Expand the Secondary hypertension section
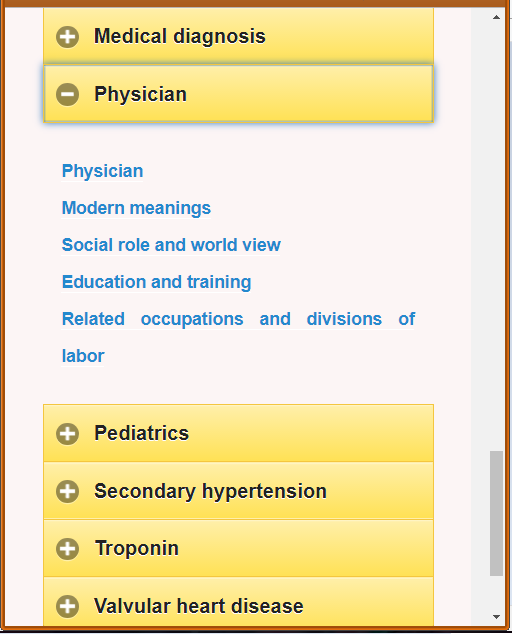Image resolution: width=512 pixels, height=634 pixels. coord(239,491)
